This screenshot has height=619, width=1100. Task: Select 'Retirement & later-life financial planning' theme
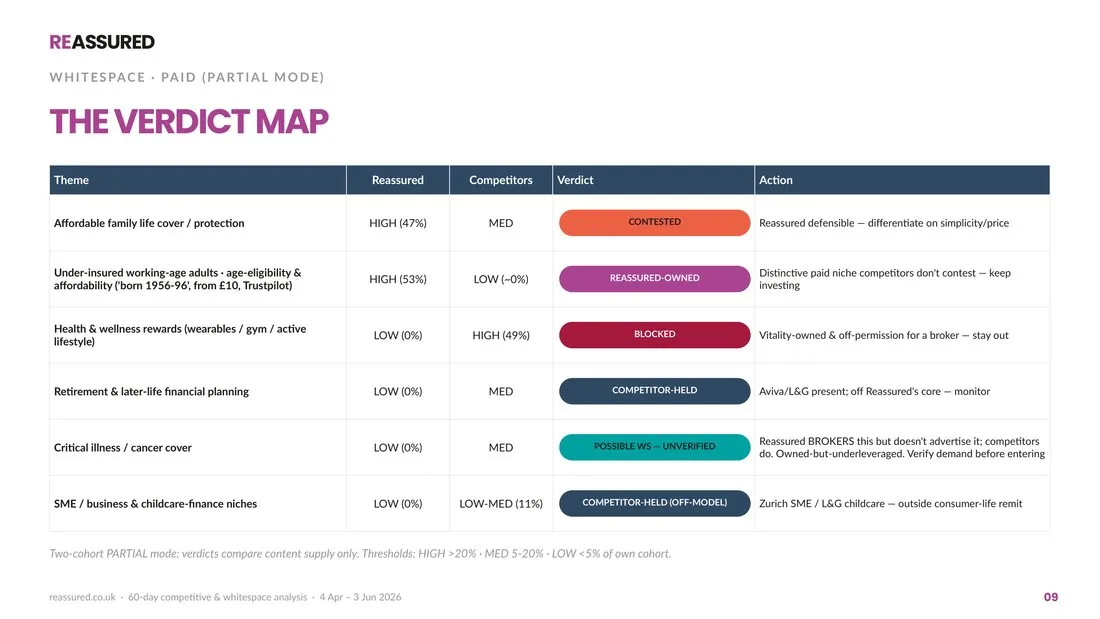coord(152,392)
